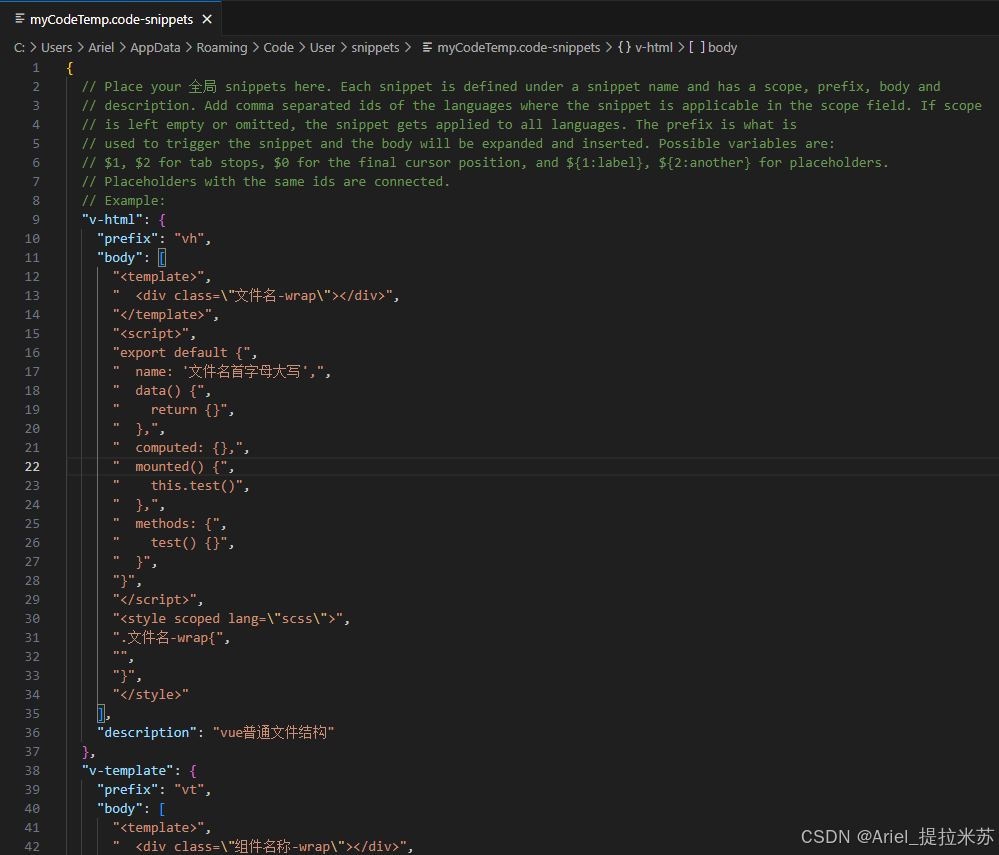This screenshot has width=999, height=855.
Task: Click the "vue普通文件结构" description value
Action: pyautogui.click(x=273, y=733)
